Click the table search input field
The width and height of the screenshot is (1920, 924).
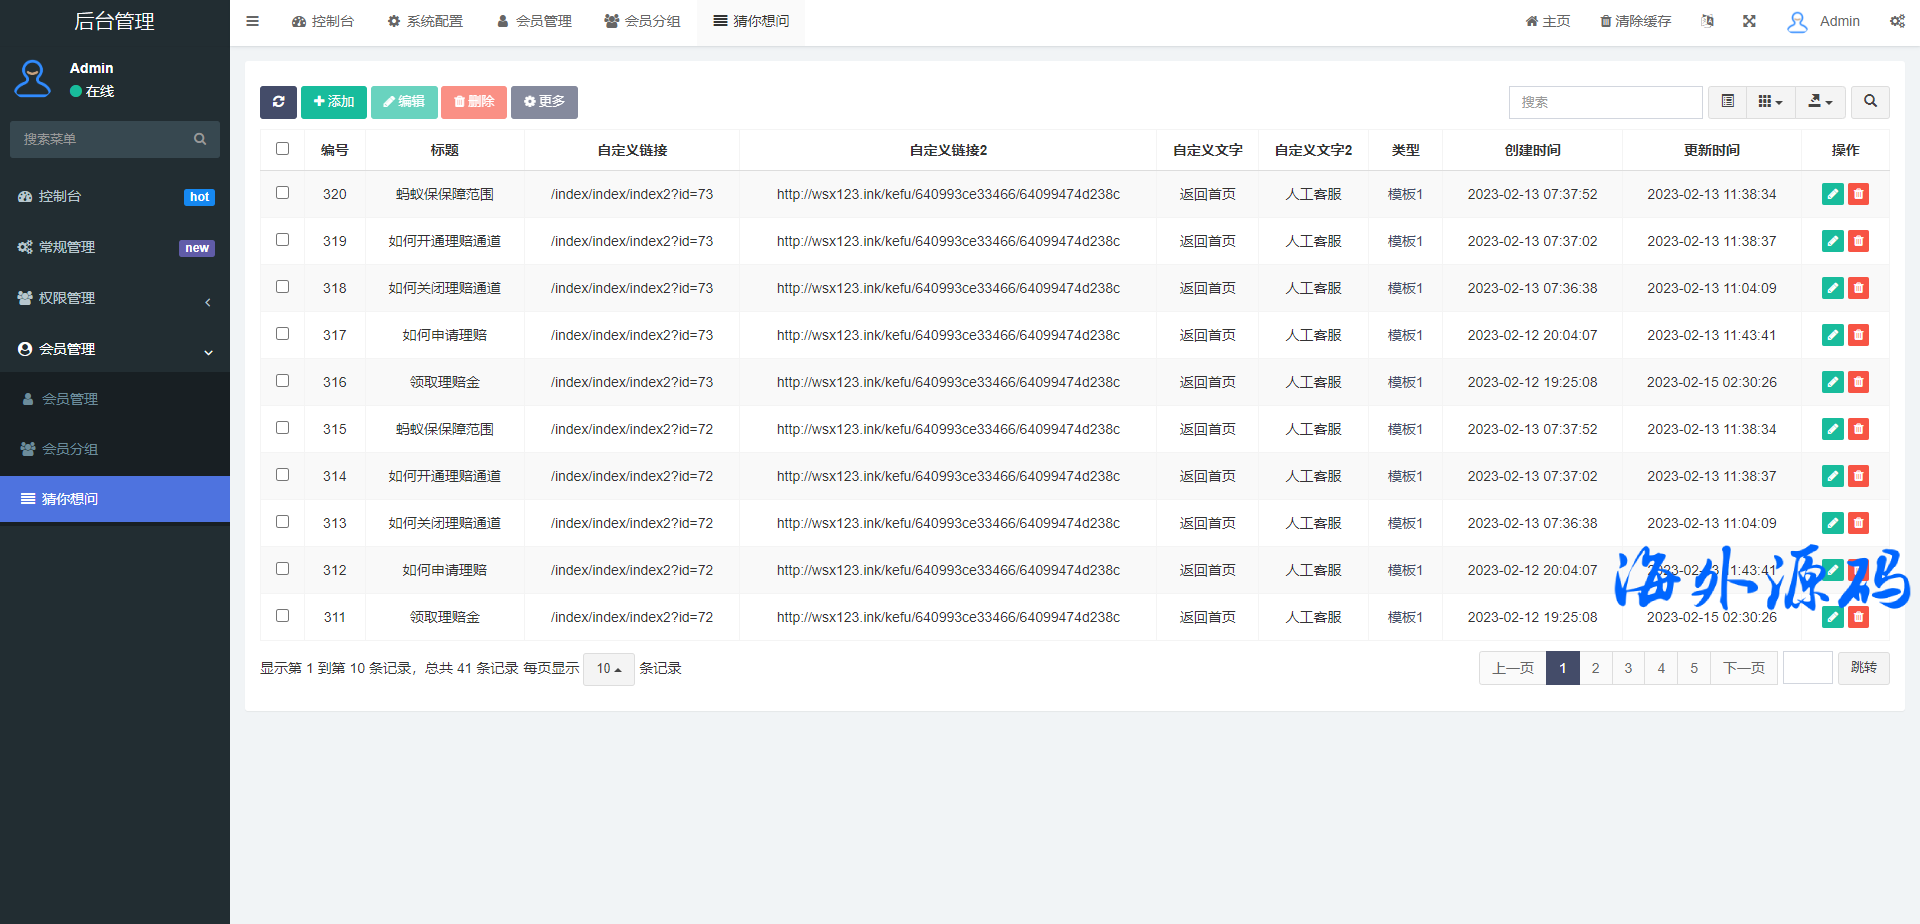[1605, 102]
